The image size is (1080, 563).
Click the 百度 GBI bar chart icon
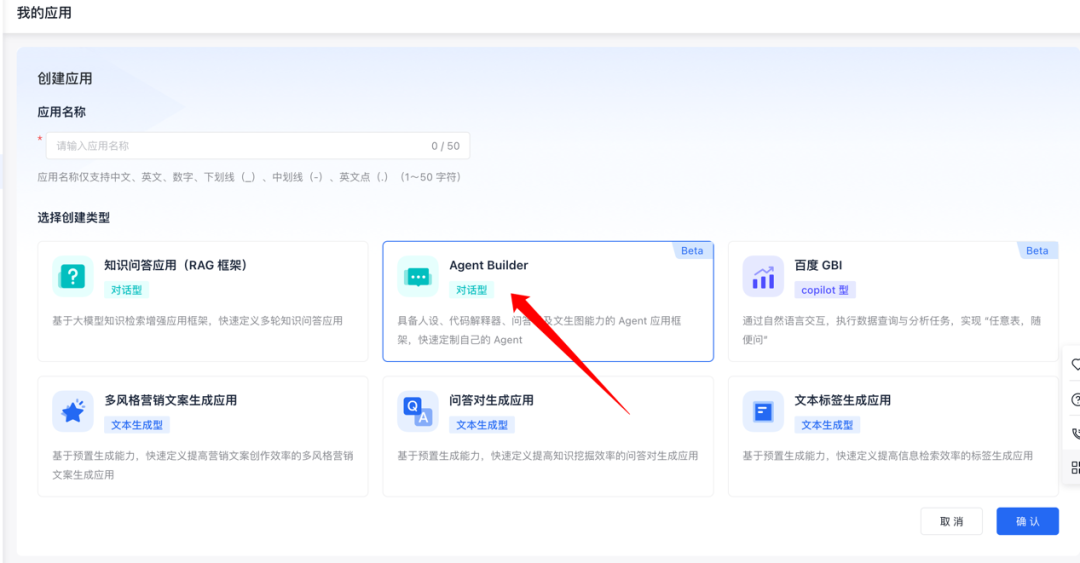tap(762, 276)
